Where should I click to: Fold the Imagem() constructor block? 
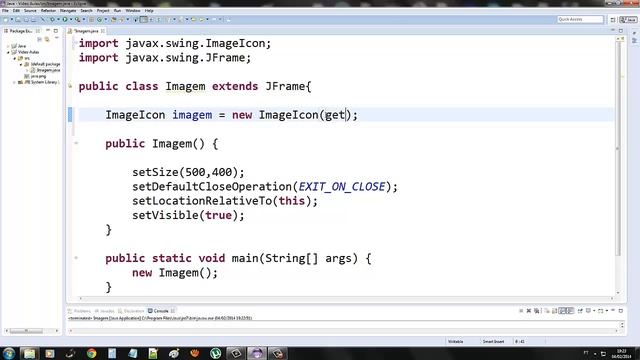(76, 143)
